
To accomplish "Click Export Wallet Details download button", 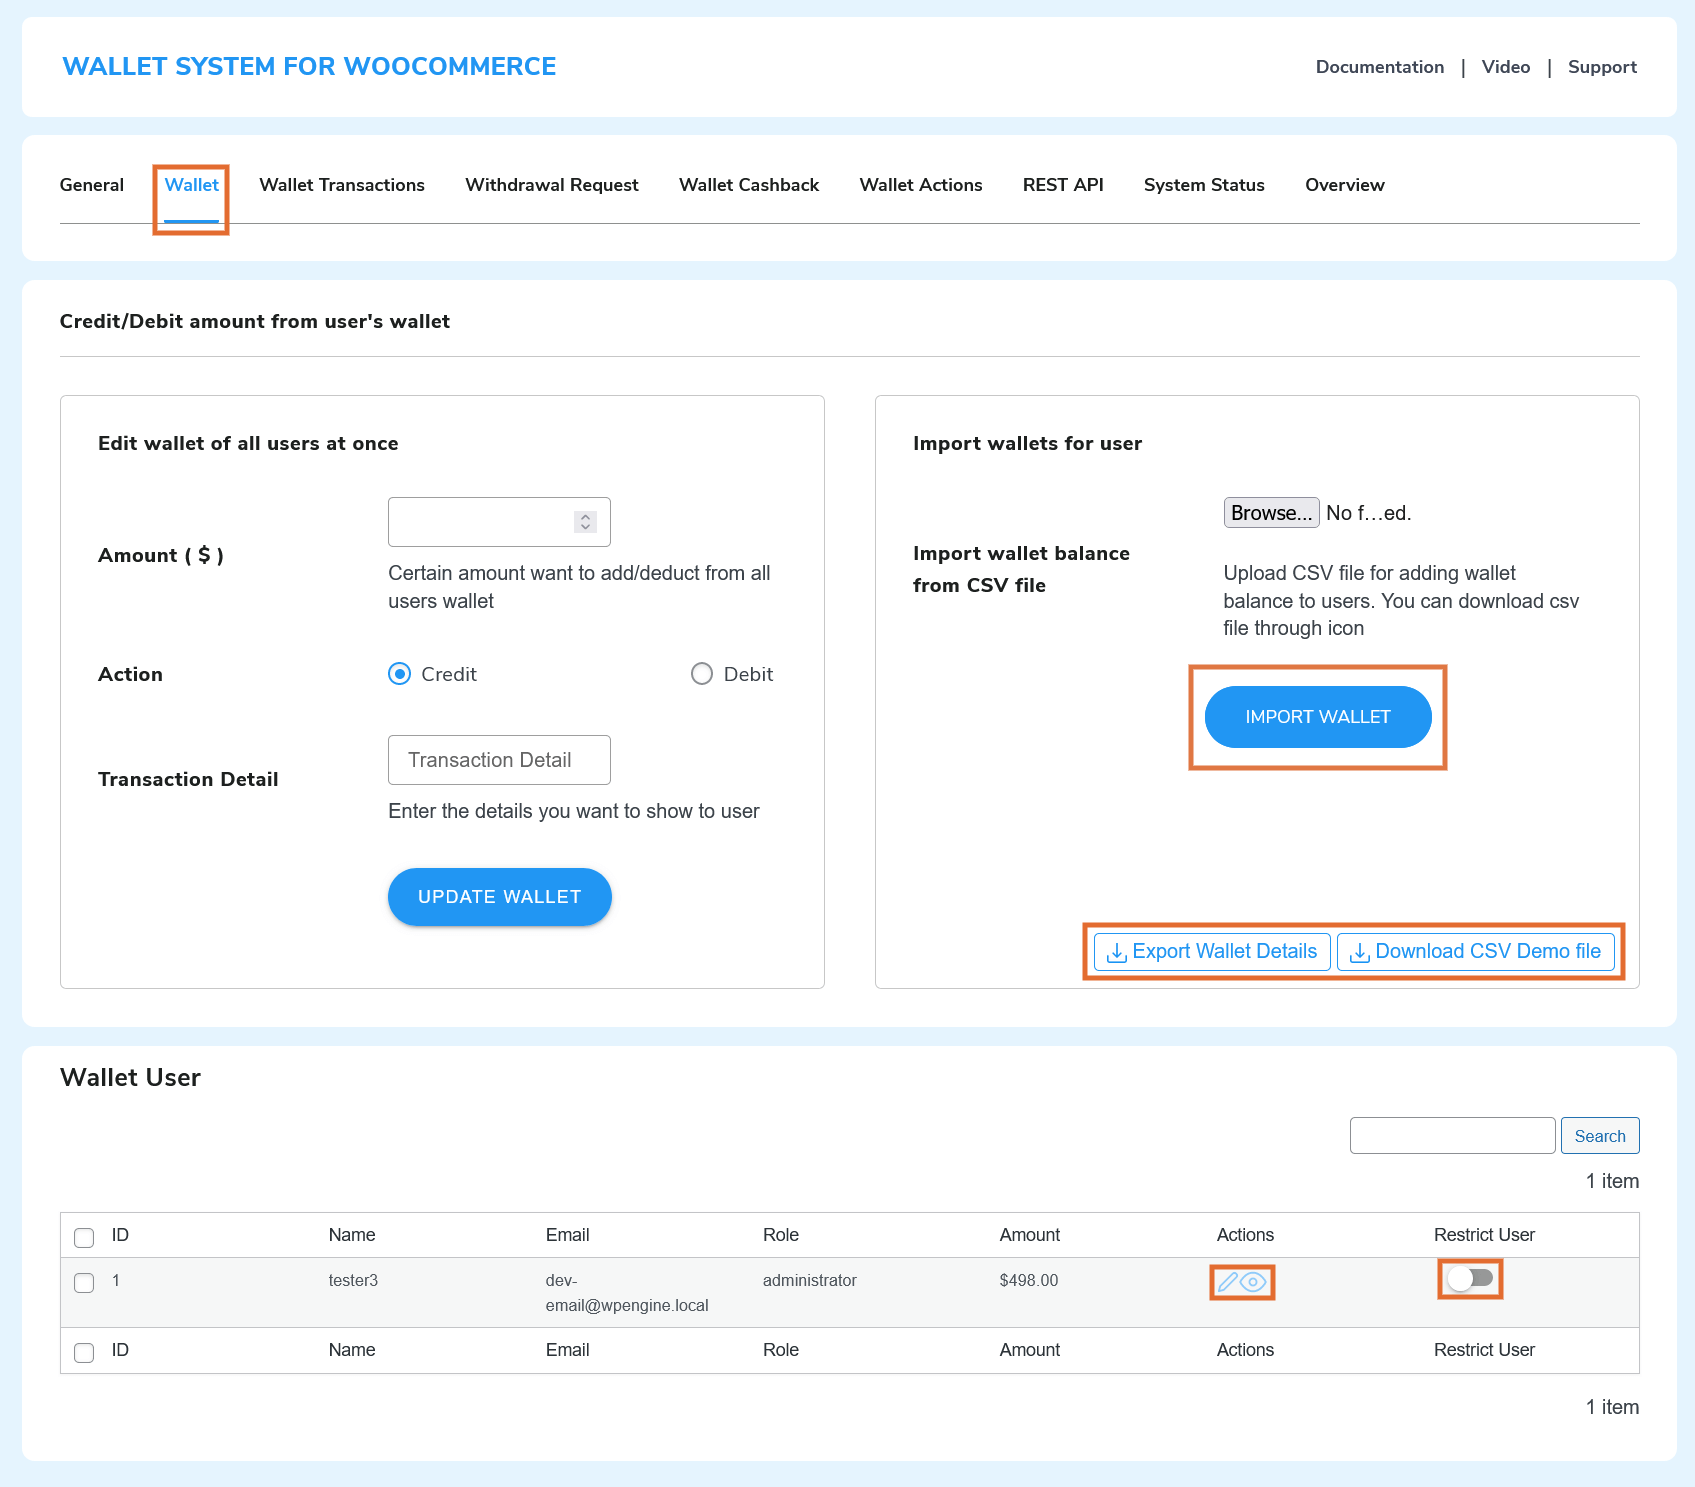I will click(1212, 952).
